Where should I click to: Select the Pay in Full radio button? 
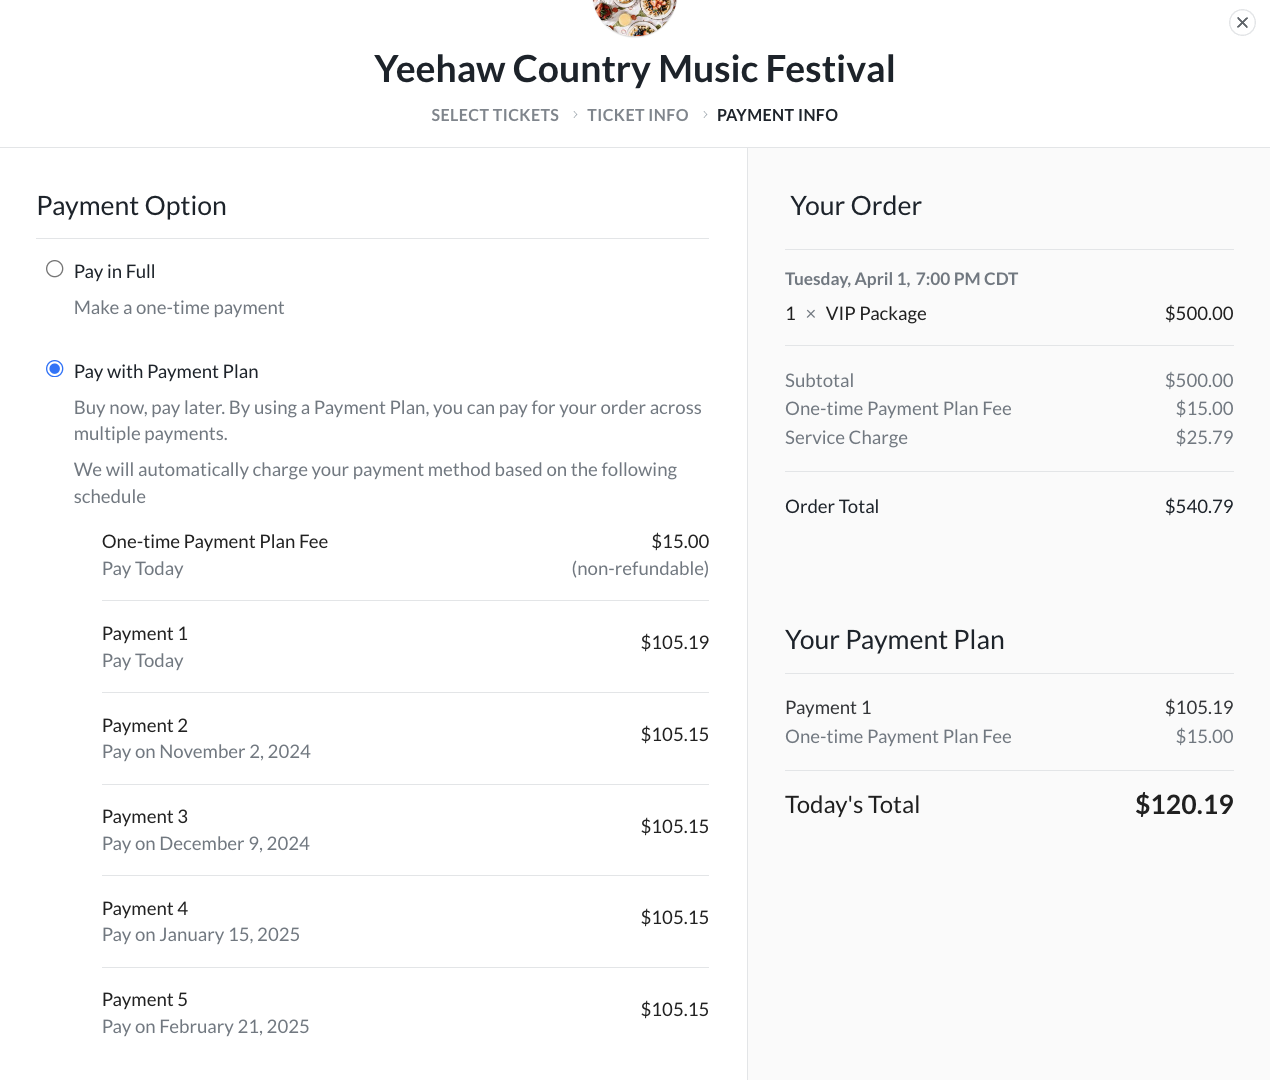(55, 269)
